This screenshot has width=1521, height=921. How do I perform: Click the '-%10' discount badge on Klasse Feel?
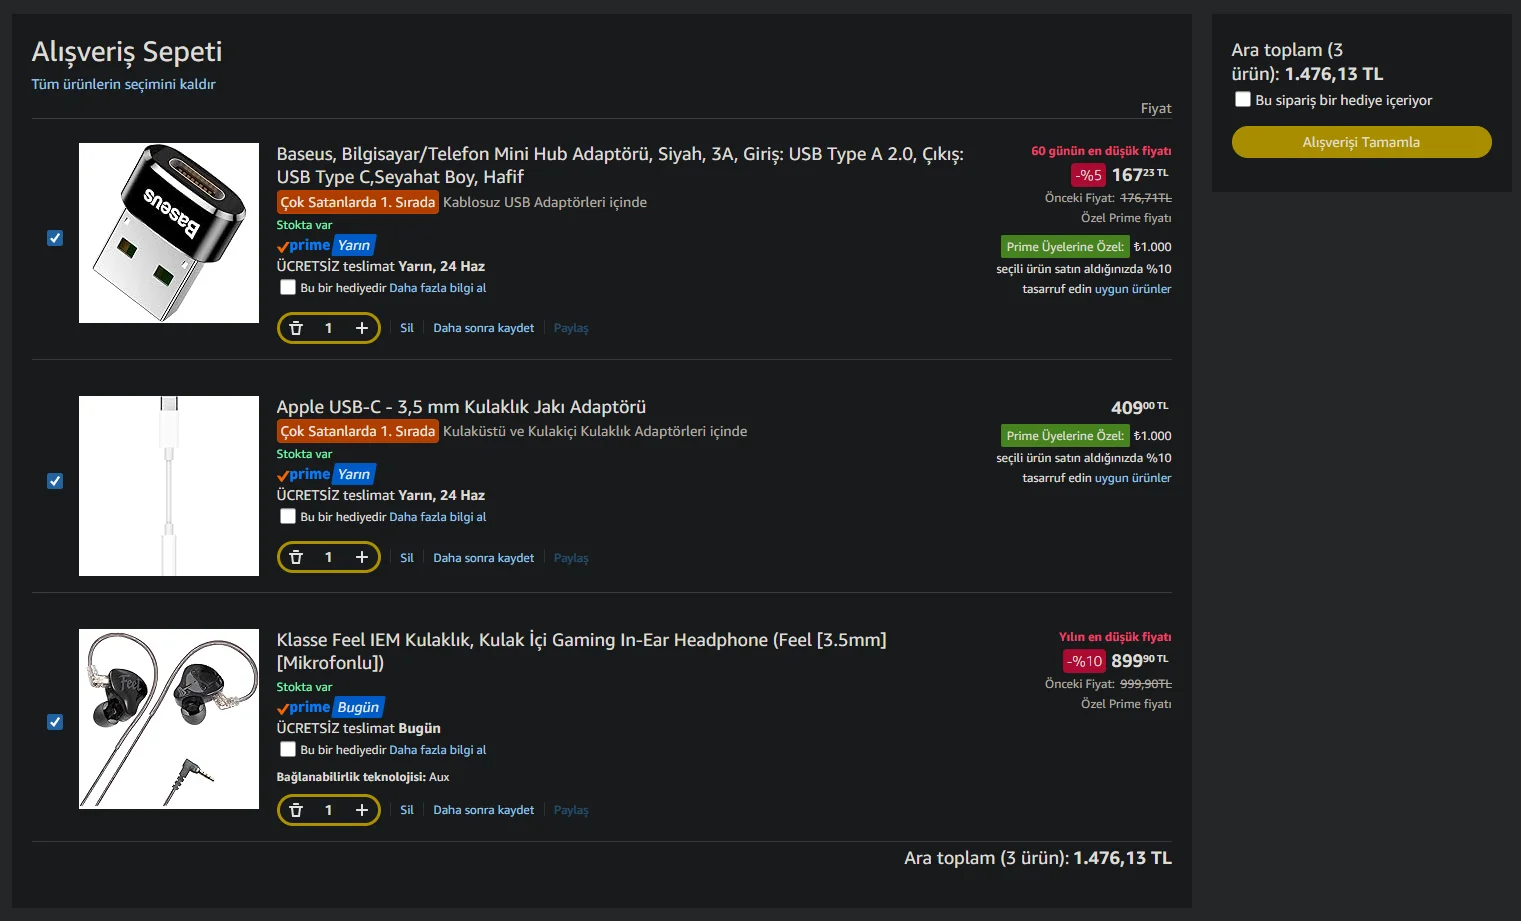point(1084,661)
